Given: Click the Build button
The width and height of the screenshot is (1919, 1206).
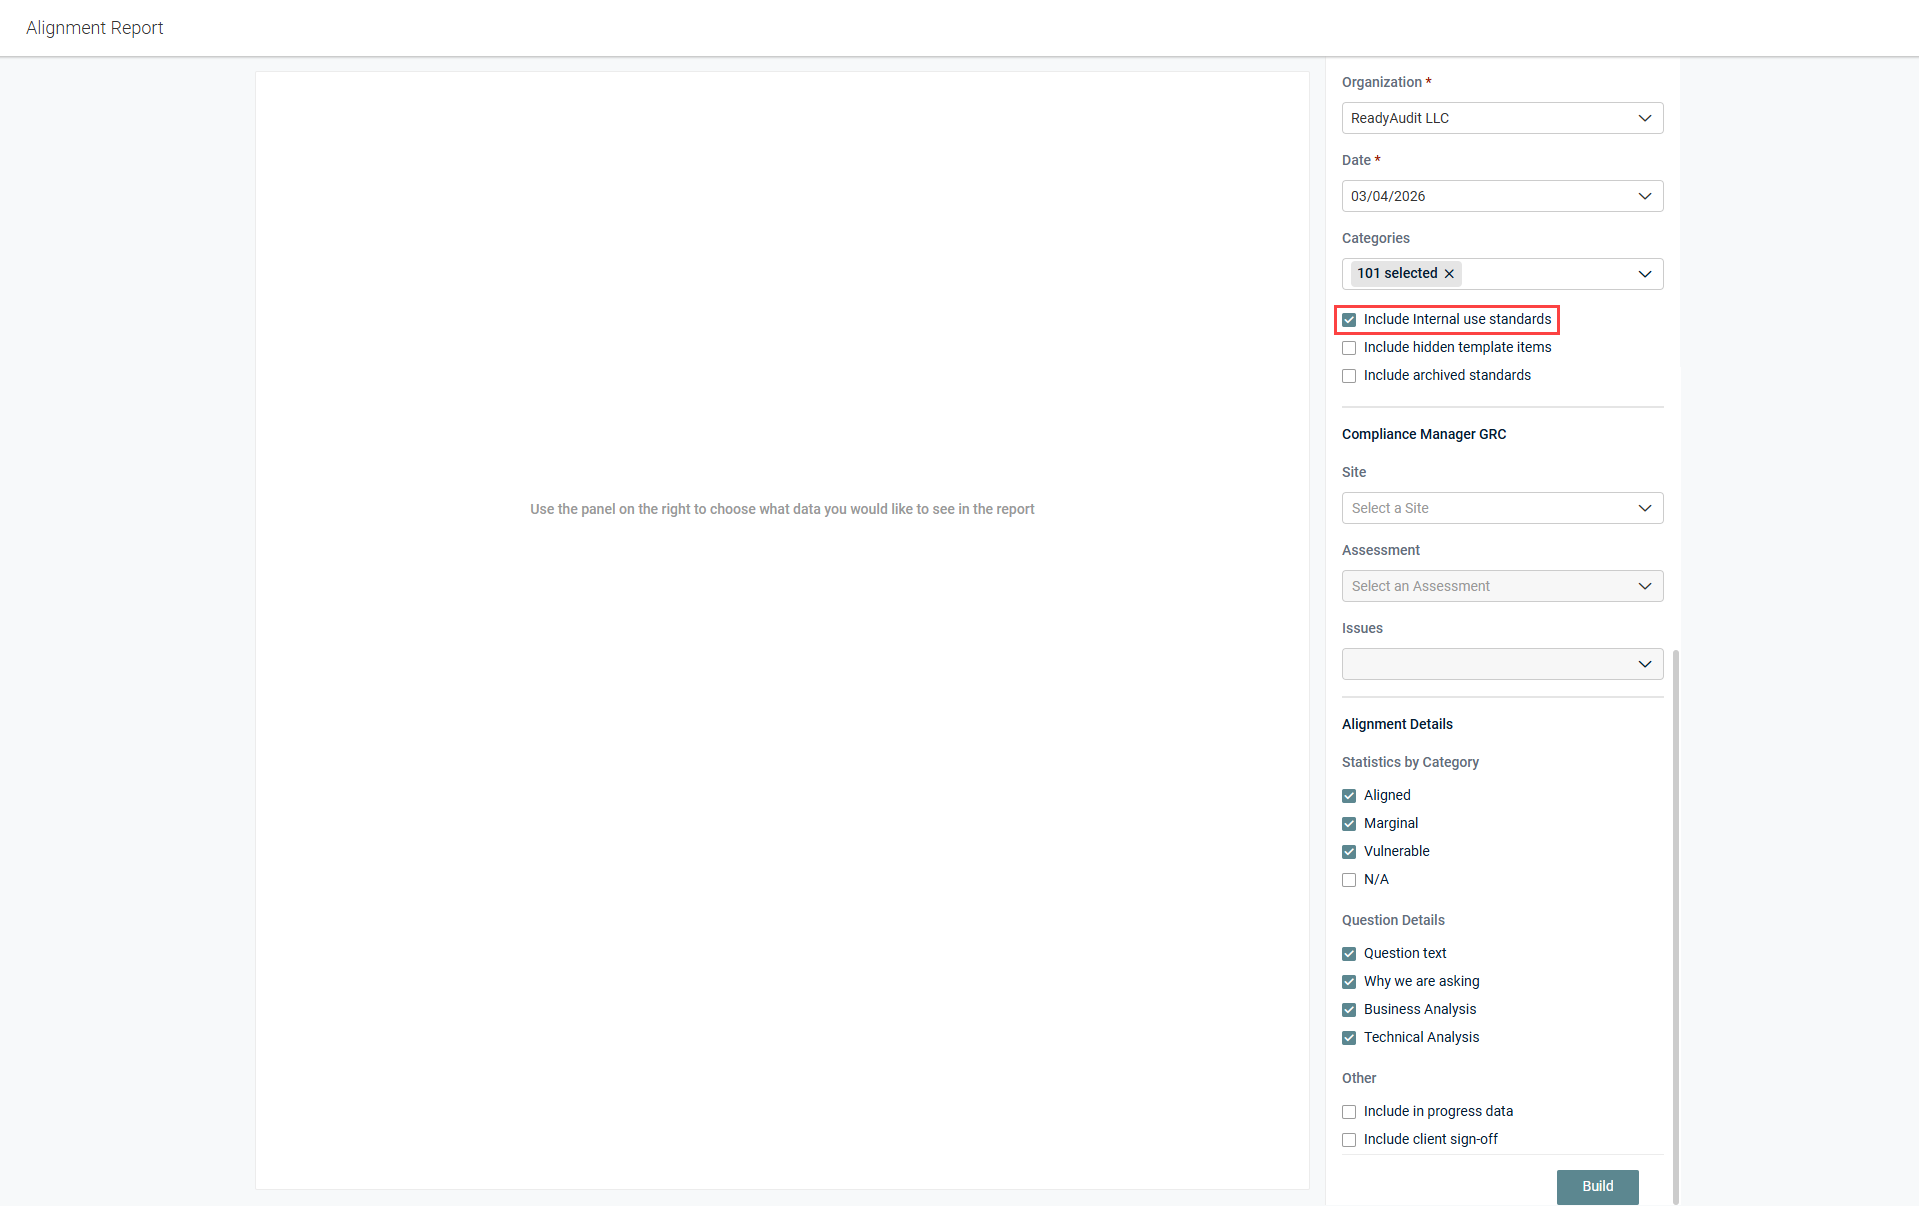Looking at the screenshot, I should [1597, 1186].
